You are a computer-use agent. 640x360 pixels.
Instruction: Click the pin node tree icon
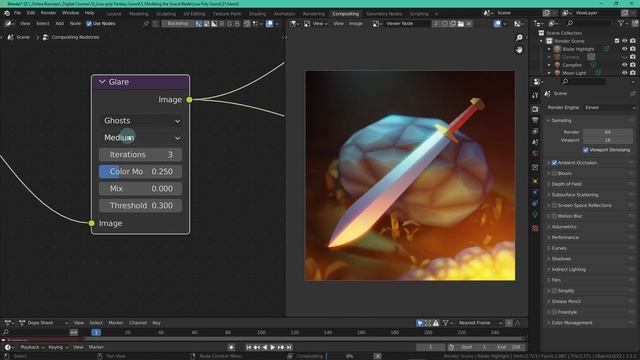coord(146,24)
